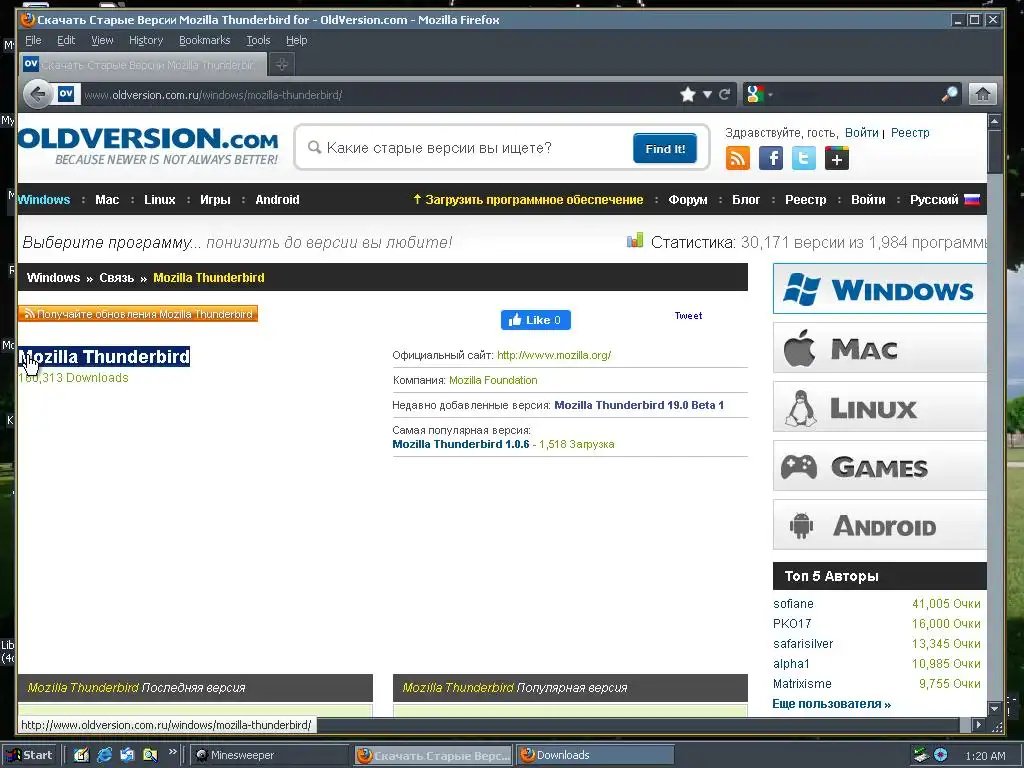Click the Связь breadcrumb link
The width and height of the screenshot is (1024, 768).
(x=116, y=278)
